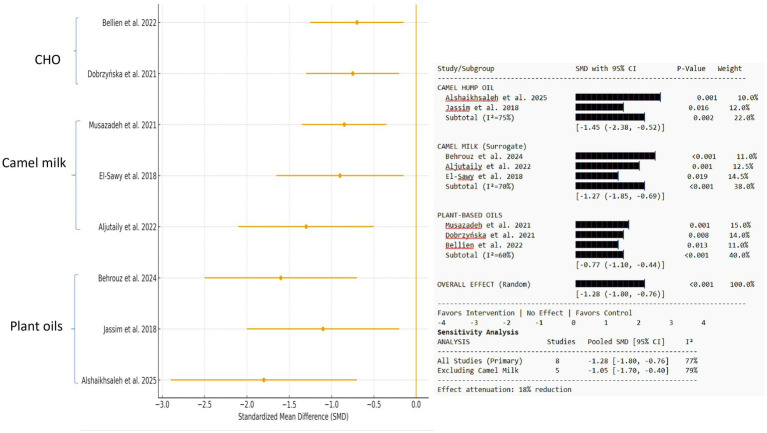Click the Study/Subgroup column header

click(x=466, y=68)
